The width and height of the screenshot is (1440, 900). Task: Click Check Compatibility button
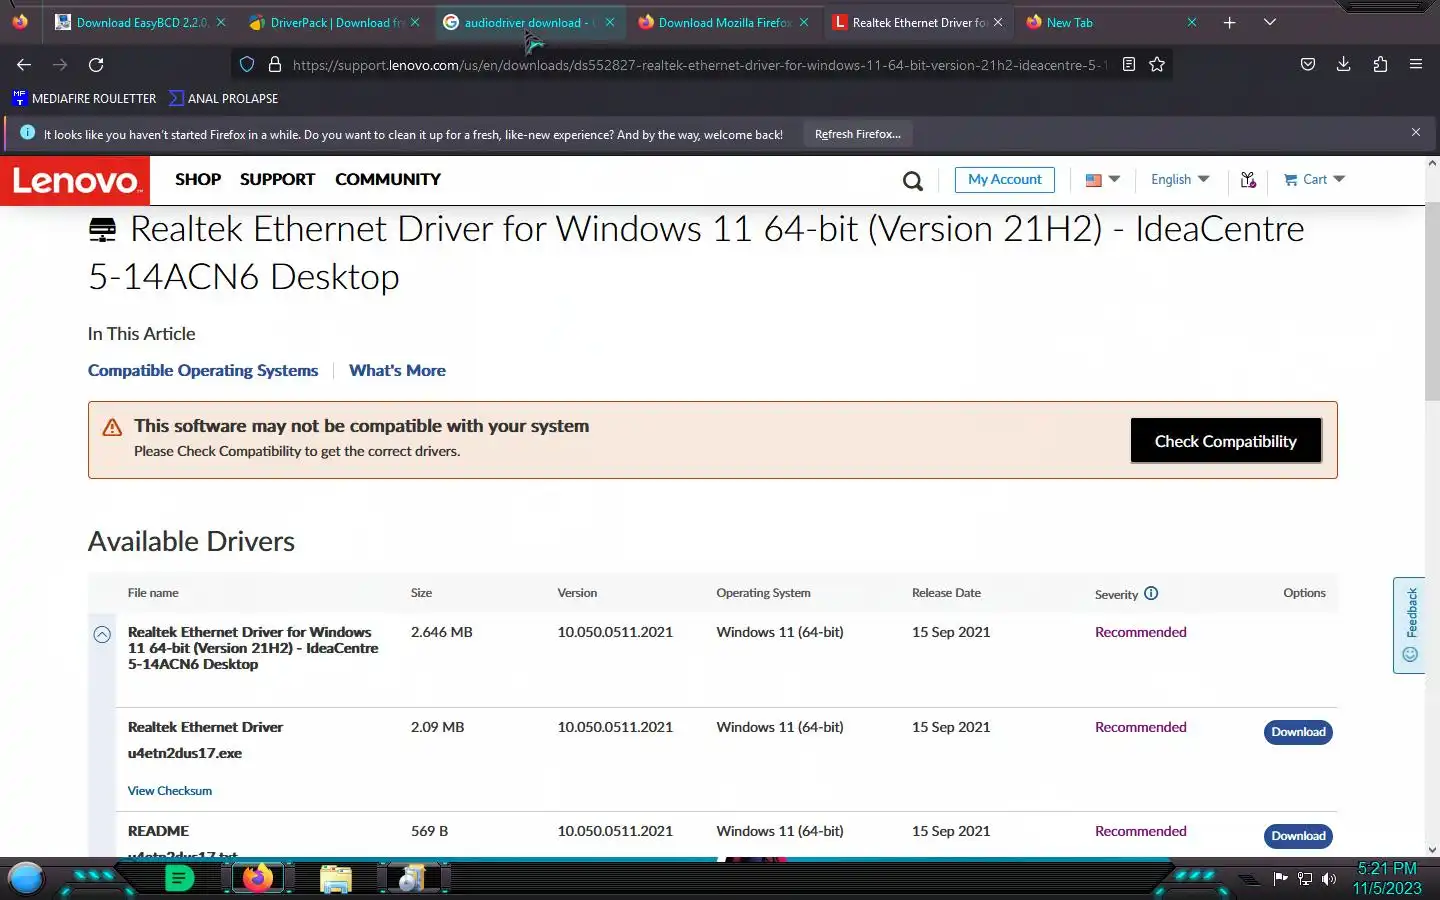(1226, 441)
